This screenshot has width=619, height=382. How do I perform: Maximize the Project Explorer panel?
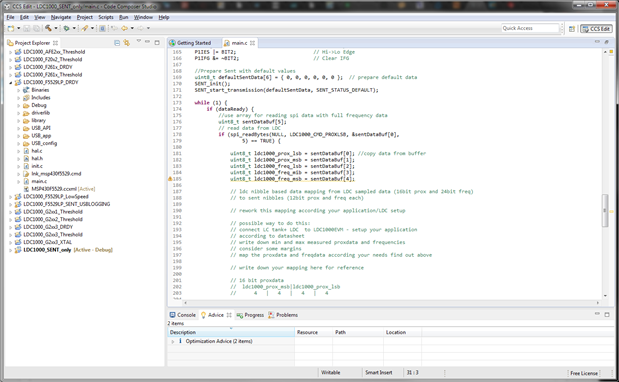[x=157, y=42]
